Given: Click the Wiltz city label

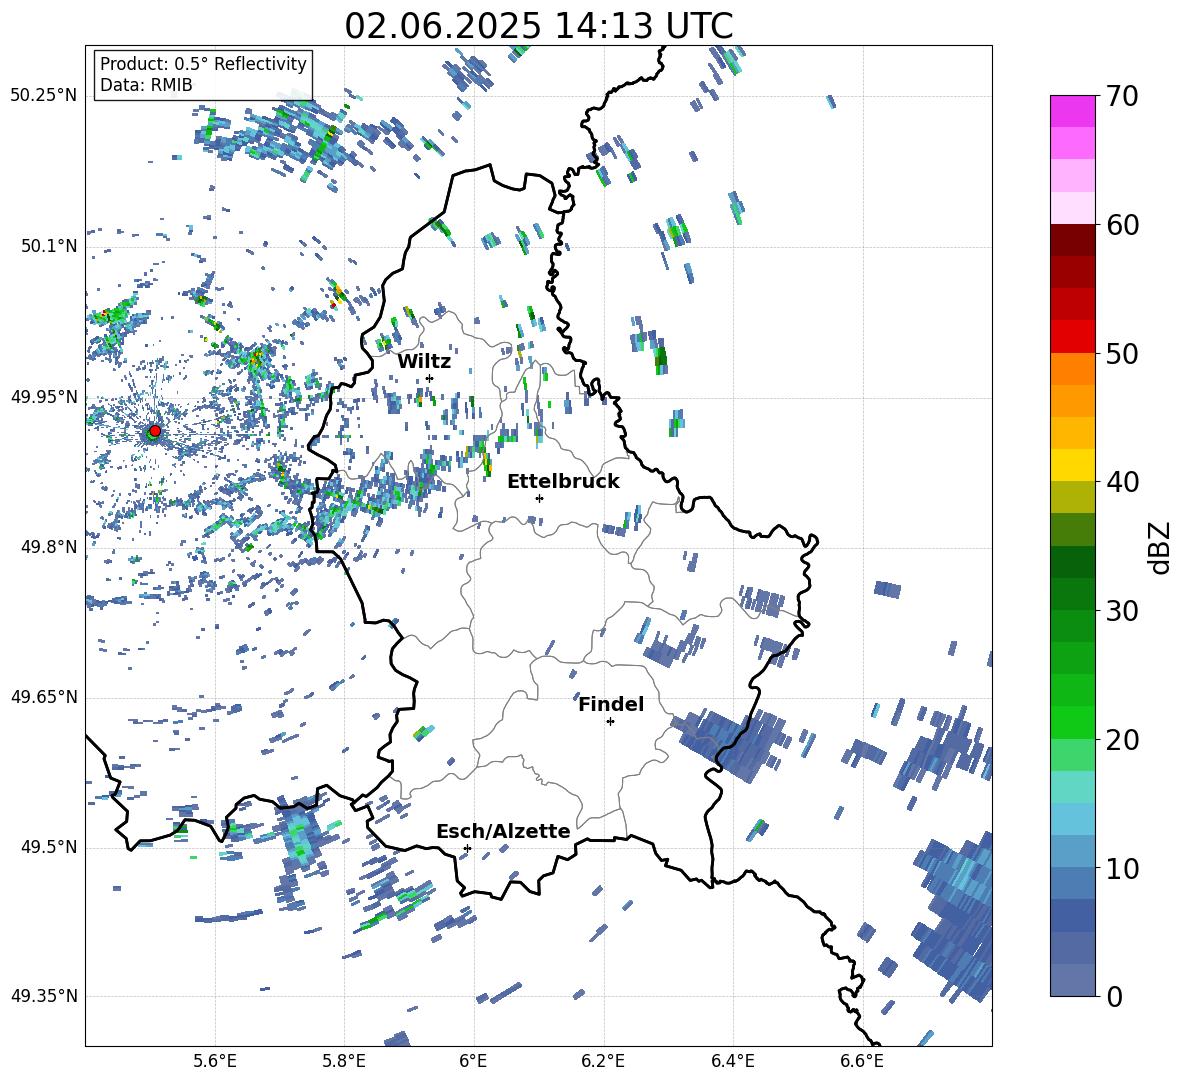Looking at the screenshot, I should tap(424, 362).
